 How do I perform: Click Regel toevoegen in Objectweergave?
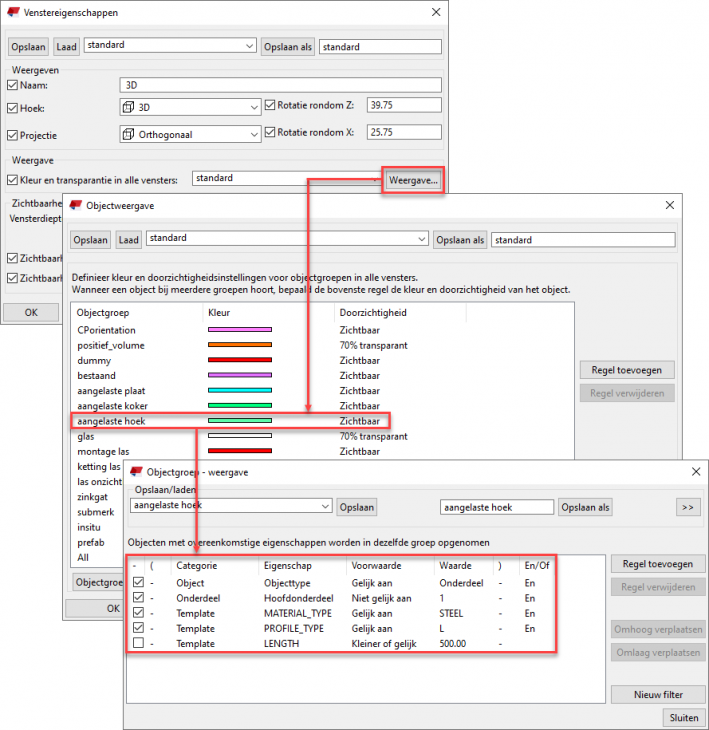[x=627, y=370]
